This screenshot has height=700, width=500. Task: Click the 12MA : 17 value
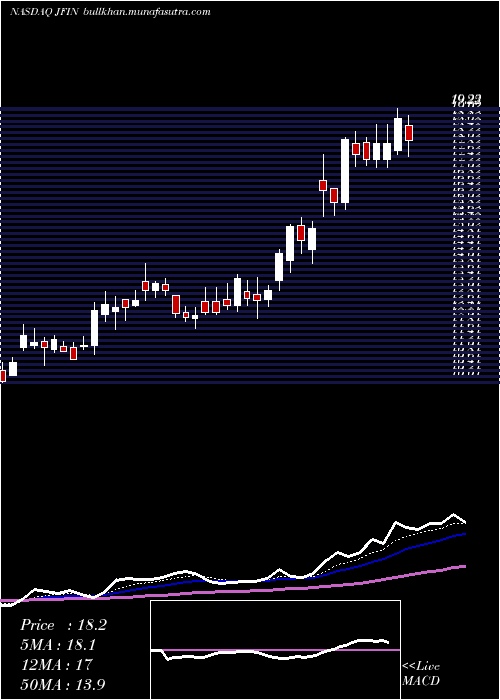pos(56,665)
